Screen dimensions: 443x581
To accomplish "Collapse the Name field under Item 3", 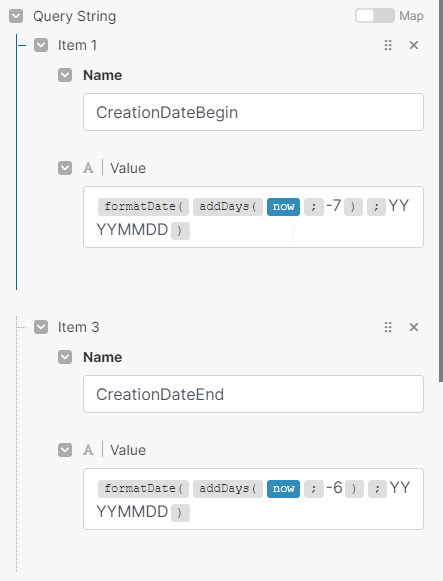I will coord(65,357).
